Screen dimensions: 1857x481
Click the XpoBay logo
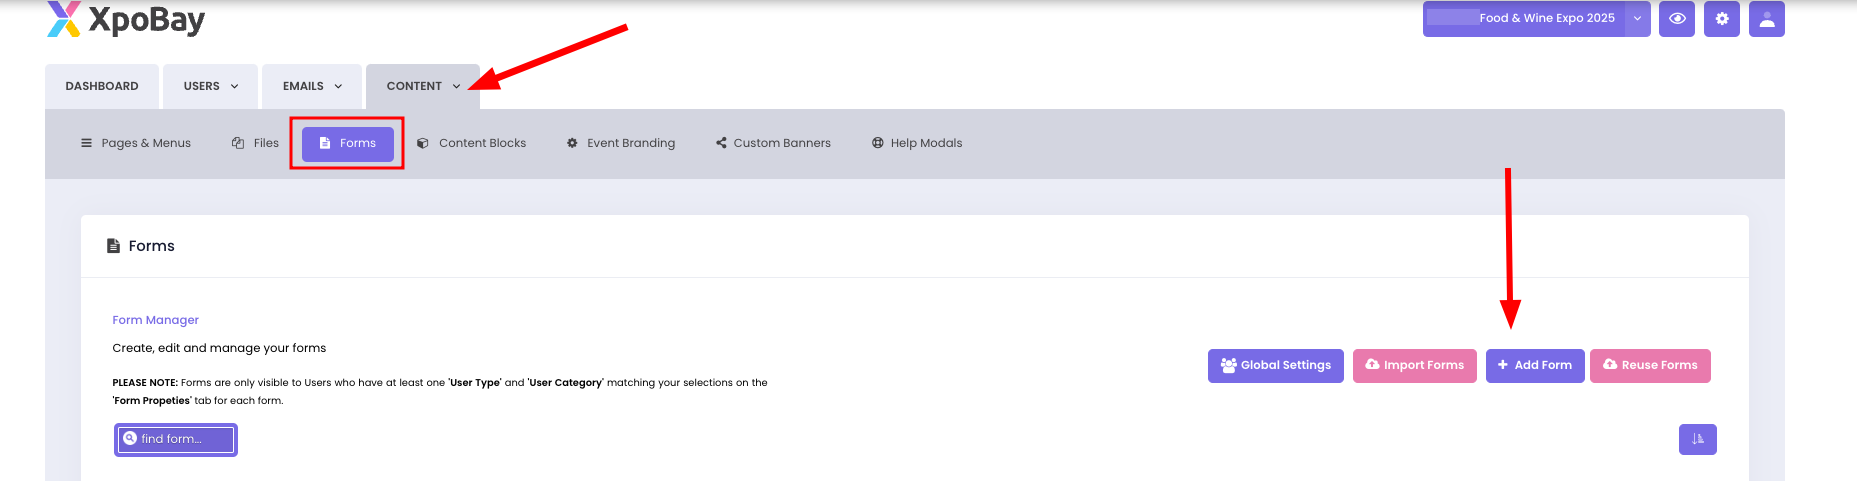click(126, 19)
